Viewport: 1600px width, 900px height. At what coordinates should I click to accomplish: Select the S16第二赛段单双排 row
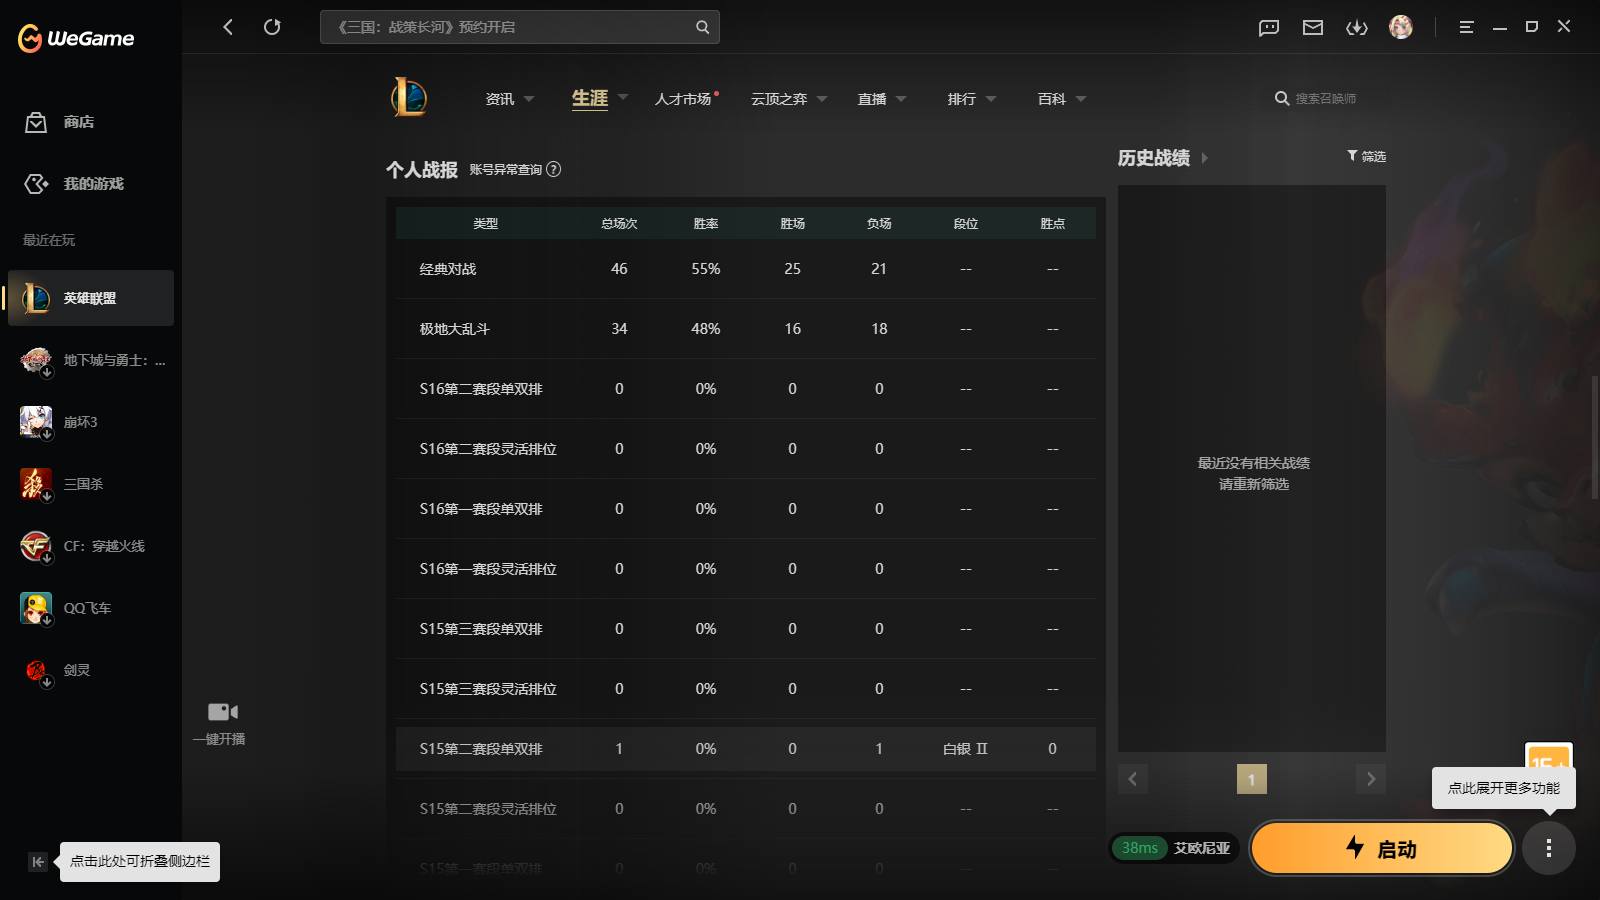pos(746,389)
